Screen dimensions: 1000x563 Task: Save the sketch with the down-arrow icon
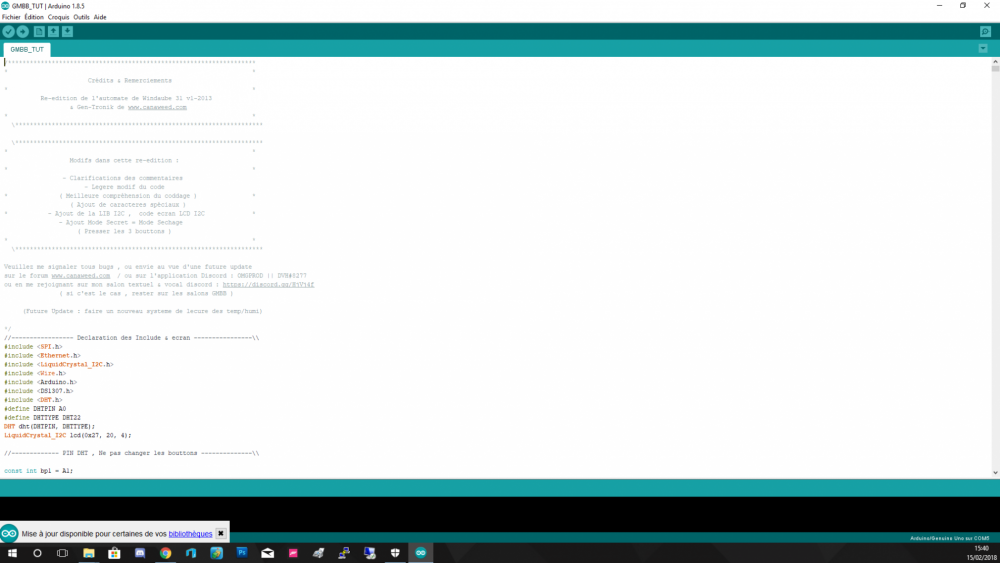coord(67,31)
